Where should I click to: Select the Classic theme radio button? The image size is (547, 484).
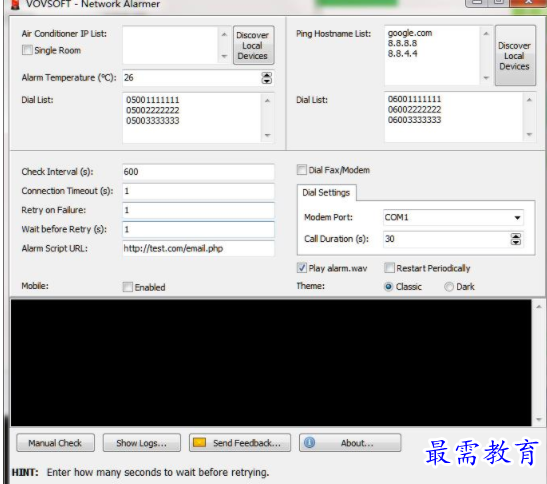[388, 287]
